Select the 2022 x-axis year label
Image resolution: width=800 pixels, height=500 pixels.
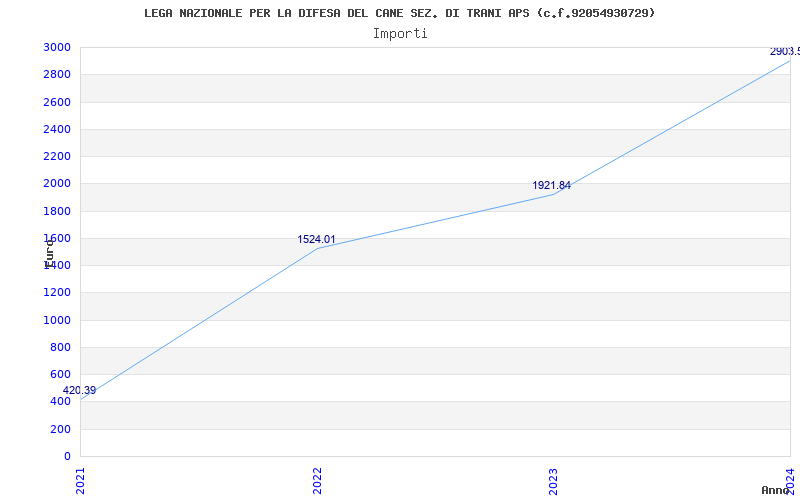pos(317,481)
